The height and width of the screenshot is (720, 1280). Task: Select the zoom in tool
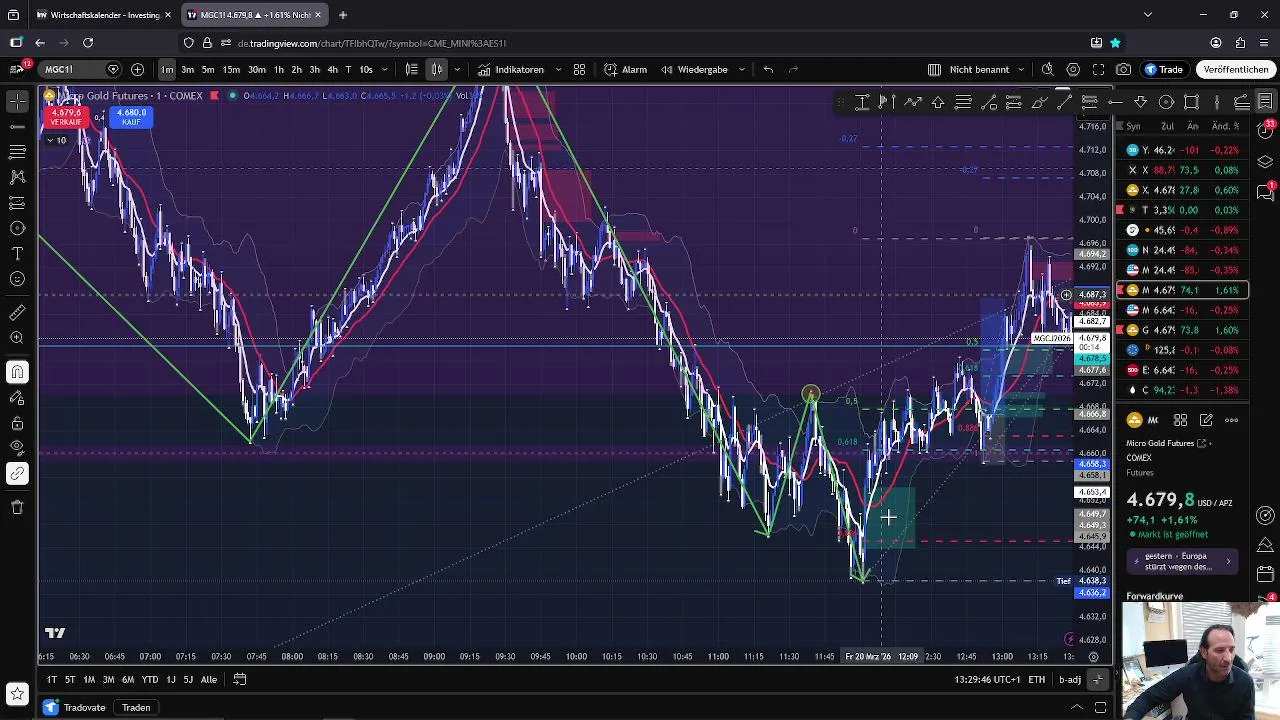(x=17, y=338)
